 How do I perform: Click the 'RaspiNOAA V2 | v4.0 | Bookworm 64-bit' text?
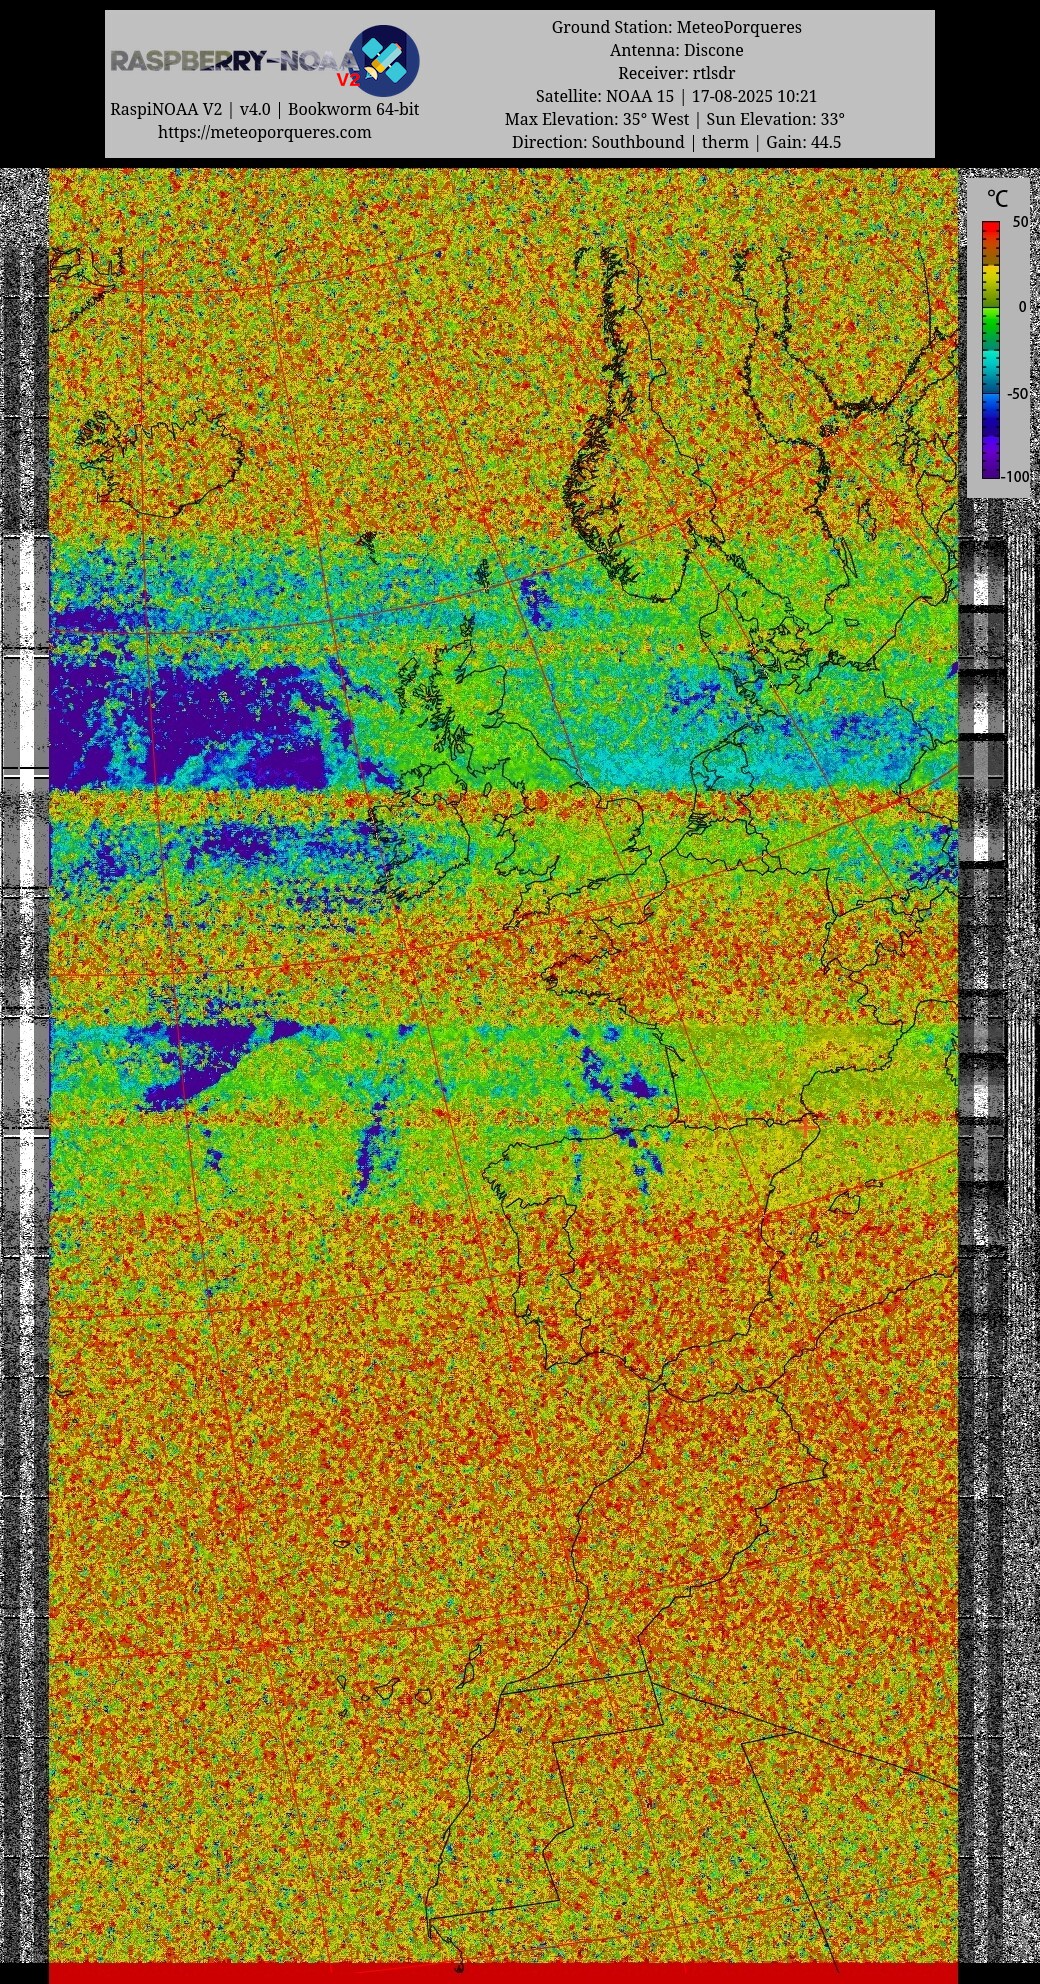coord(264,109)
